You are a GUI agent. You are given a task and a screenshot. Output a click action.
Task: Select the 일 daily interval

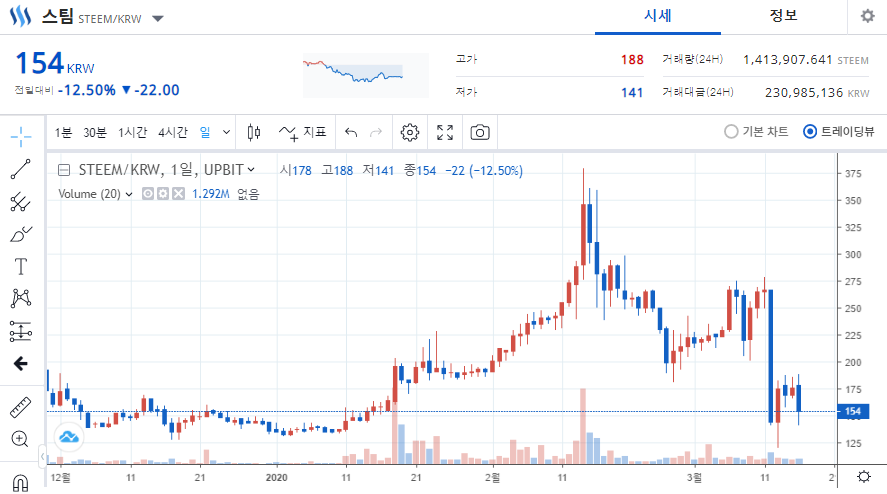(205, 132)
